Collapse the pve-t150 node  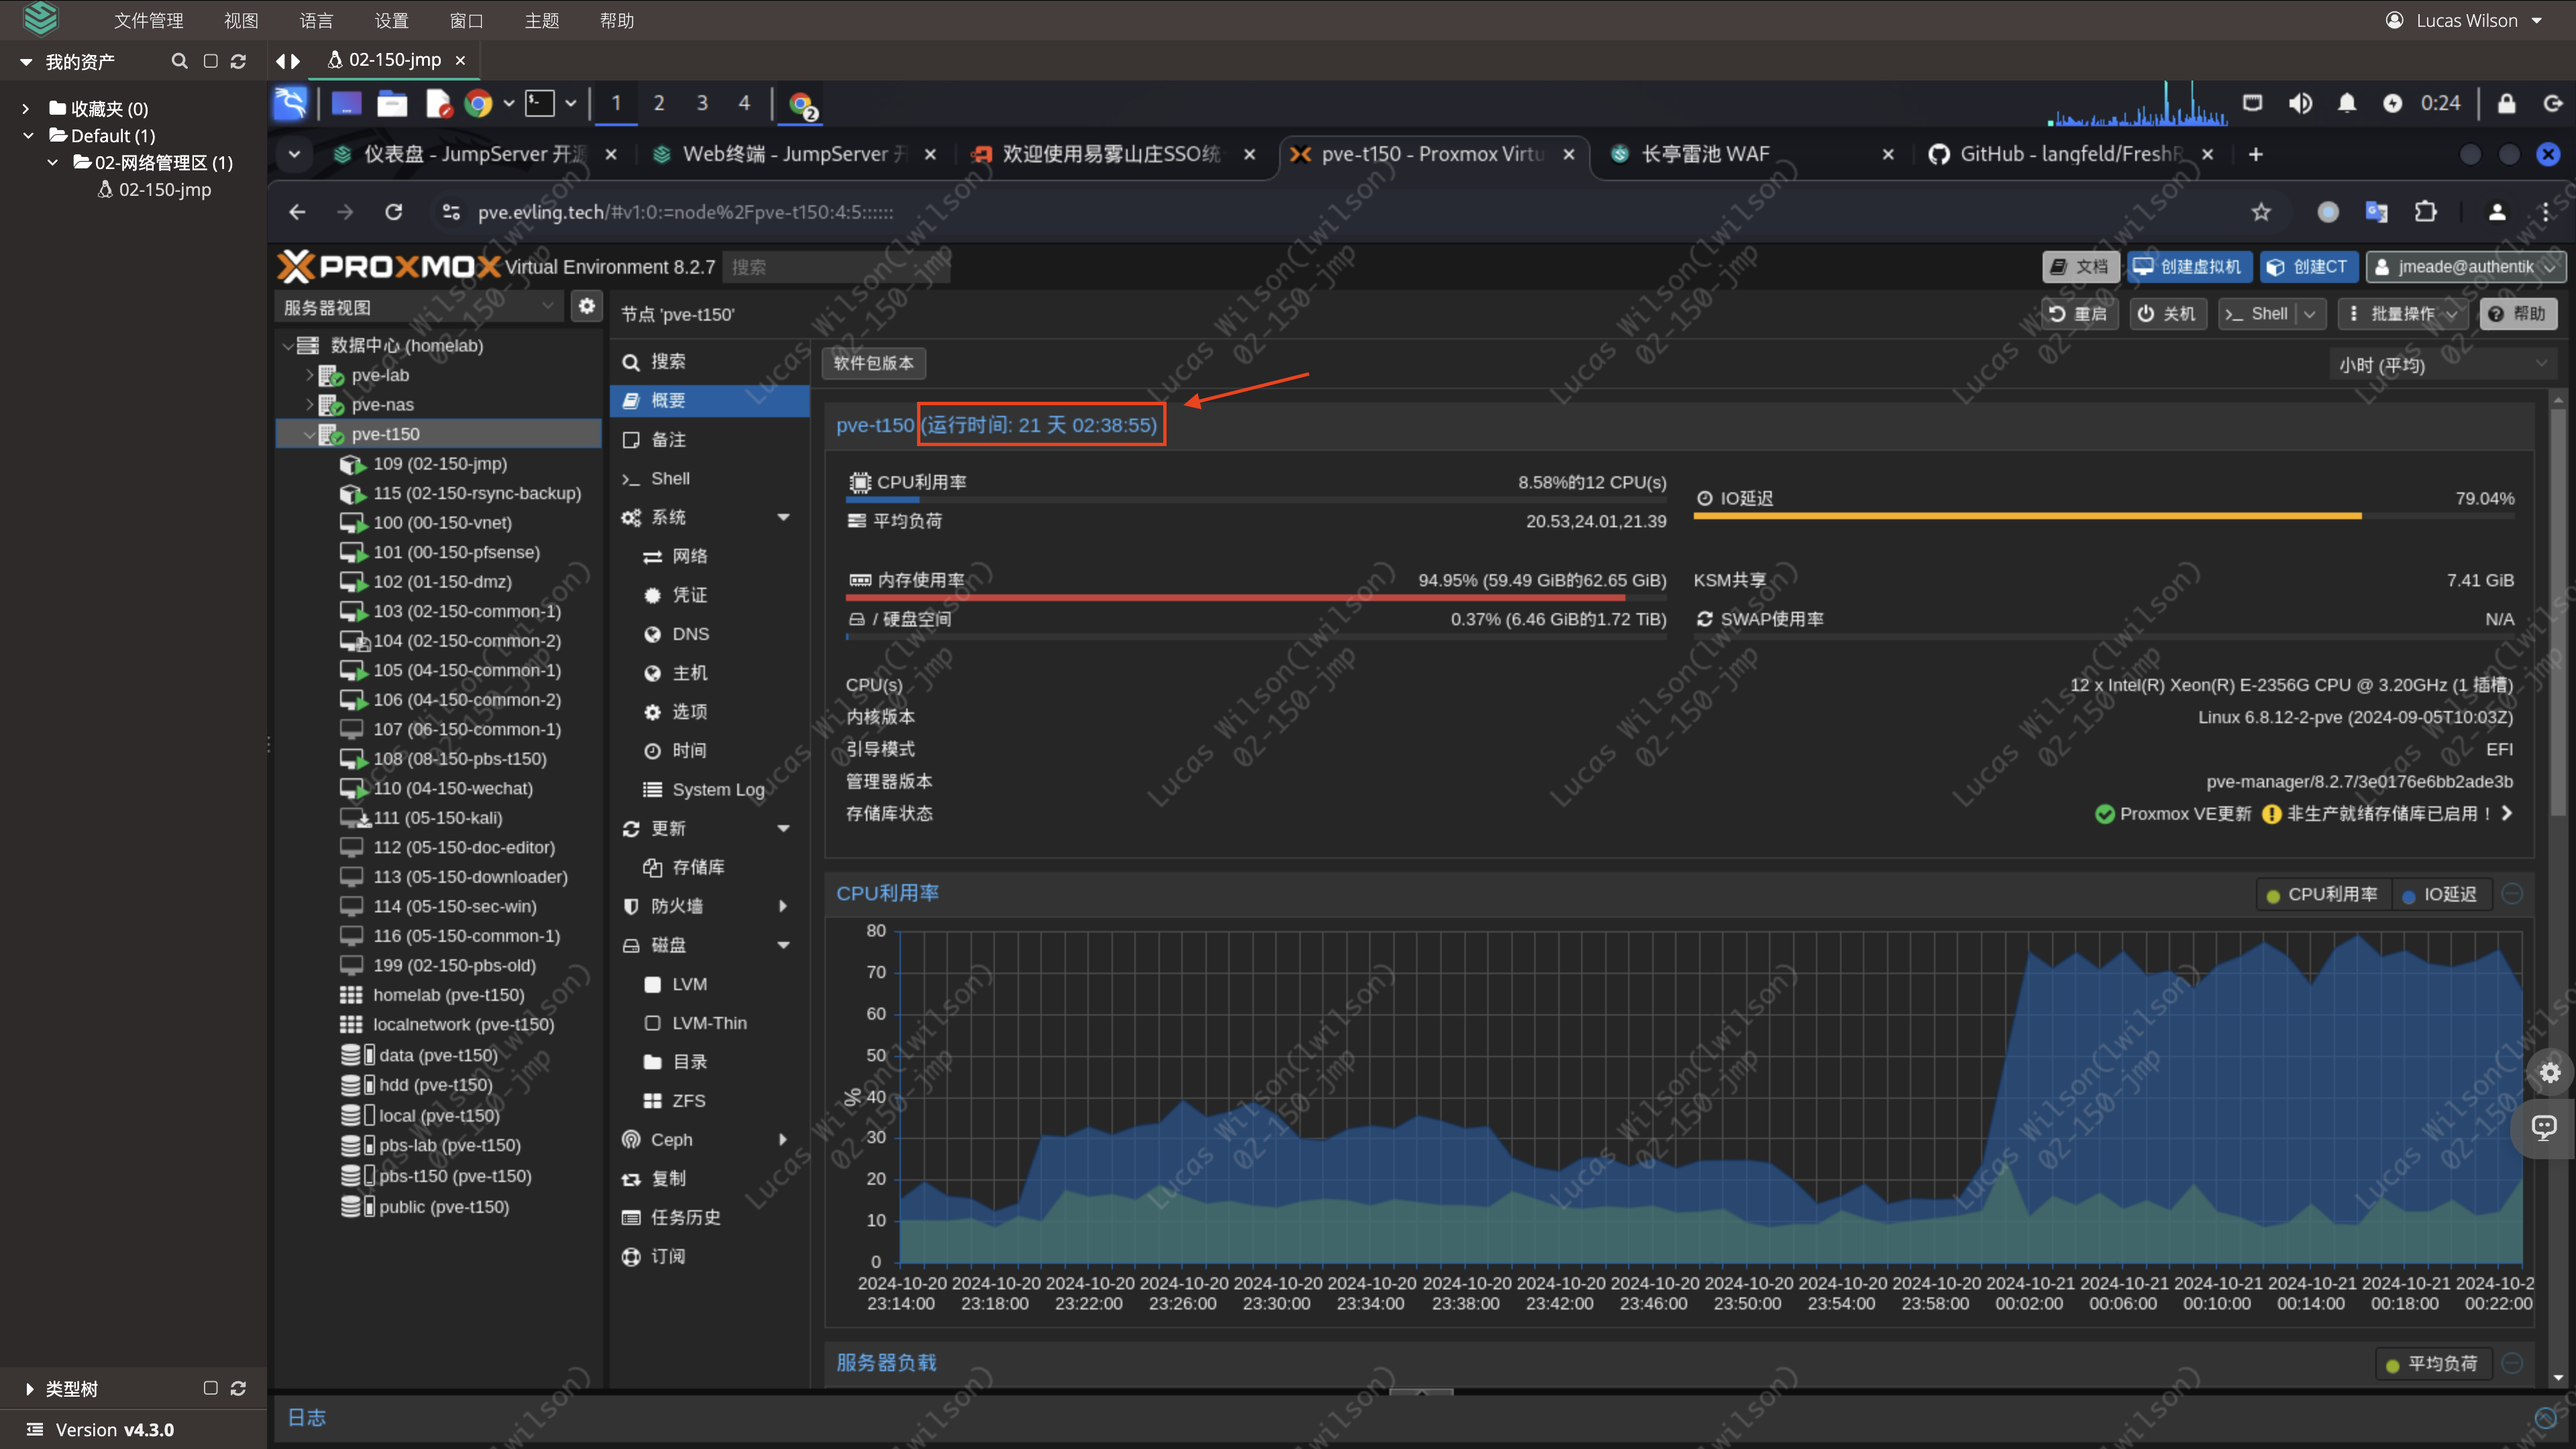click(x=309, y=434)
